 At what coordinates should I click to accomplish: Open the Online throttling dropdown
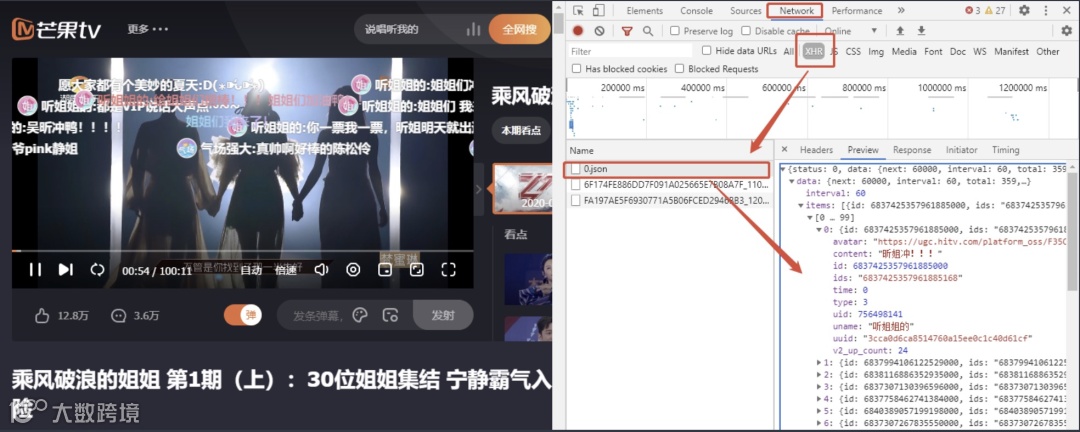pos(851,31)
